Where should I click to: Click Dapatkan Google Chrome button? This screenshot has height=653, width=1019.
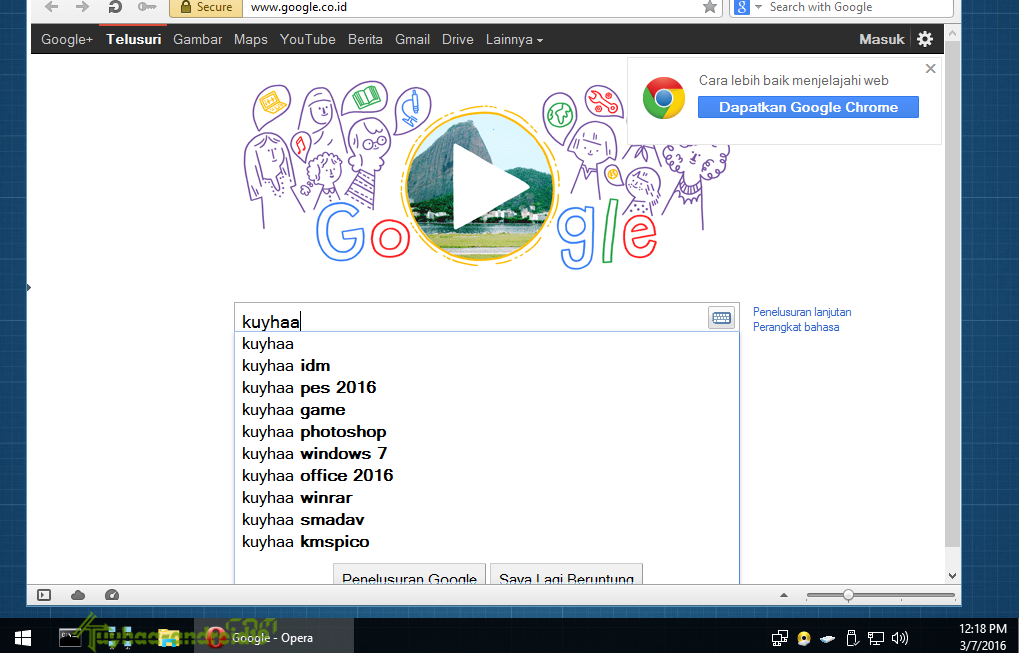click(808, 107)
